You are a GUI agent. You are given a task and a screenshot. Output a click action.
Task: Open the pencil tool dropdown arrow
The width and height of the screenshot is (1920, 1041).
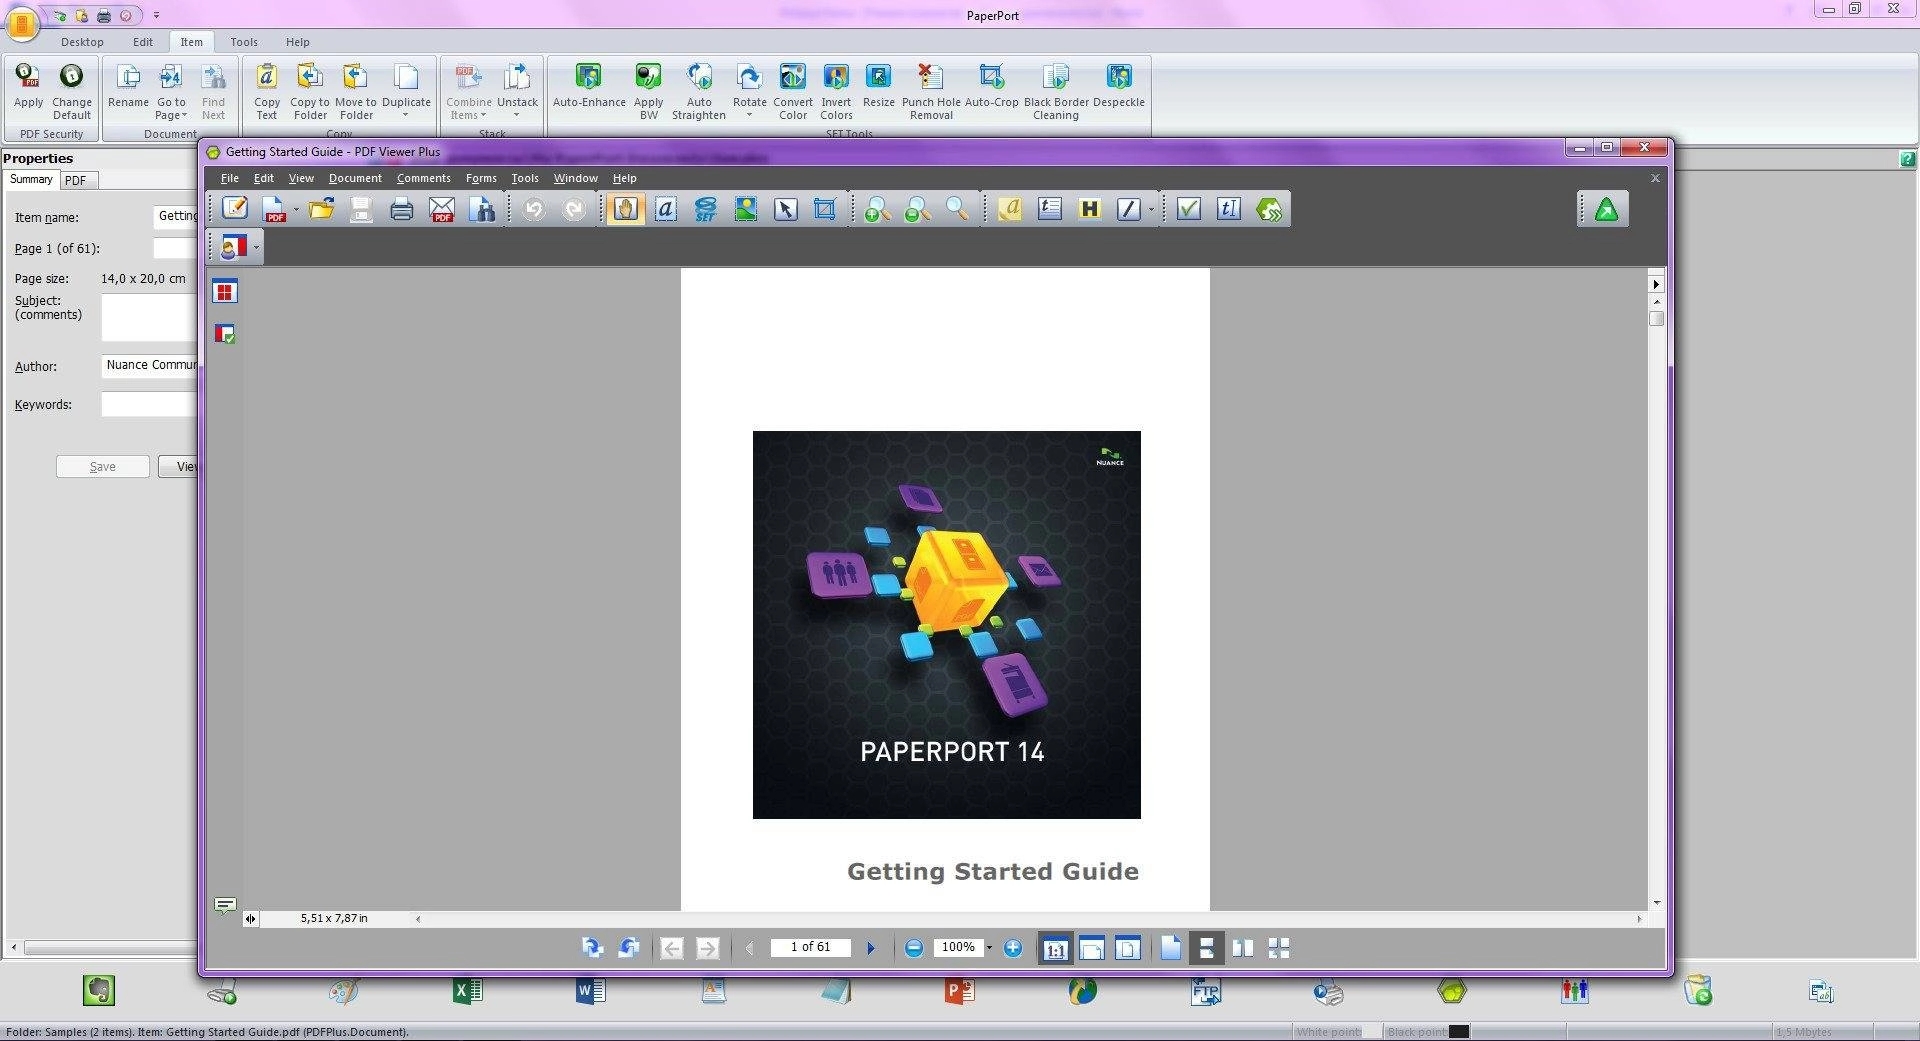pos(1151,209)
